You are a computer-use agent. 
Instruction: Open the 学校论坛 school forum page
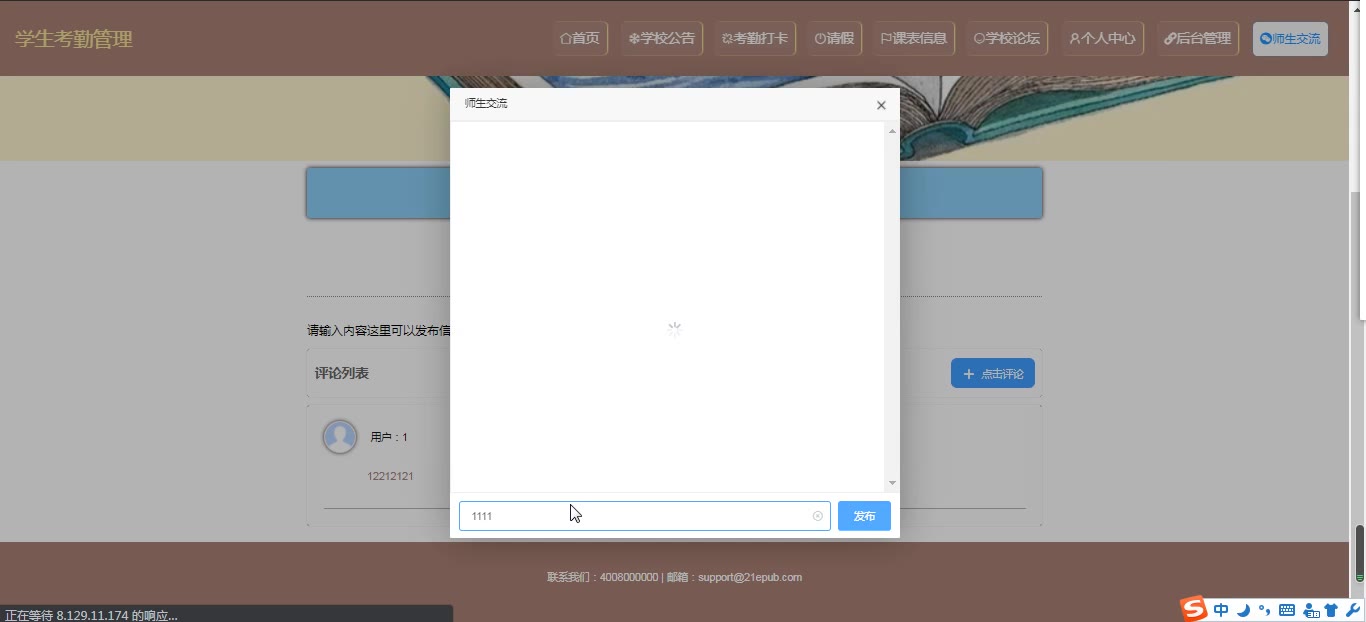(x=1007, y=39)
